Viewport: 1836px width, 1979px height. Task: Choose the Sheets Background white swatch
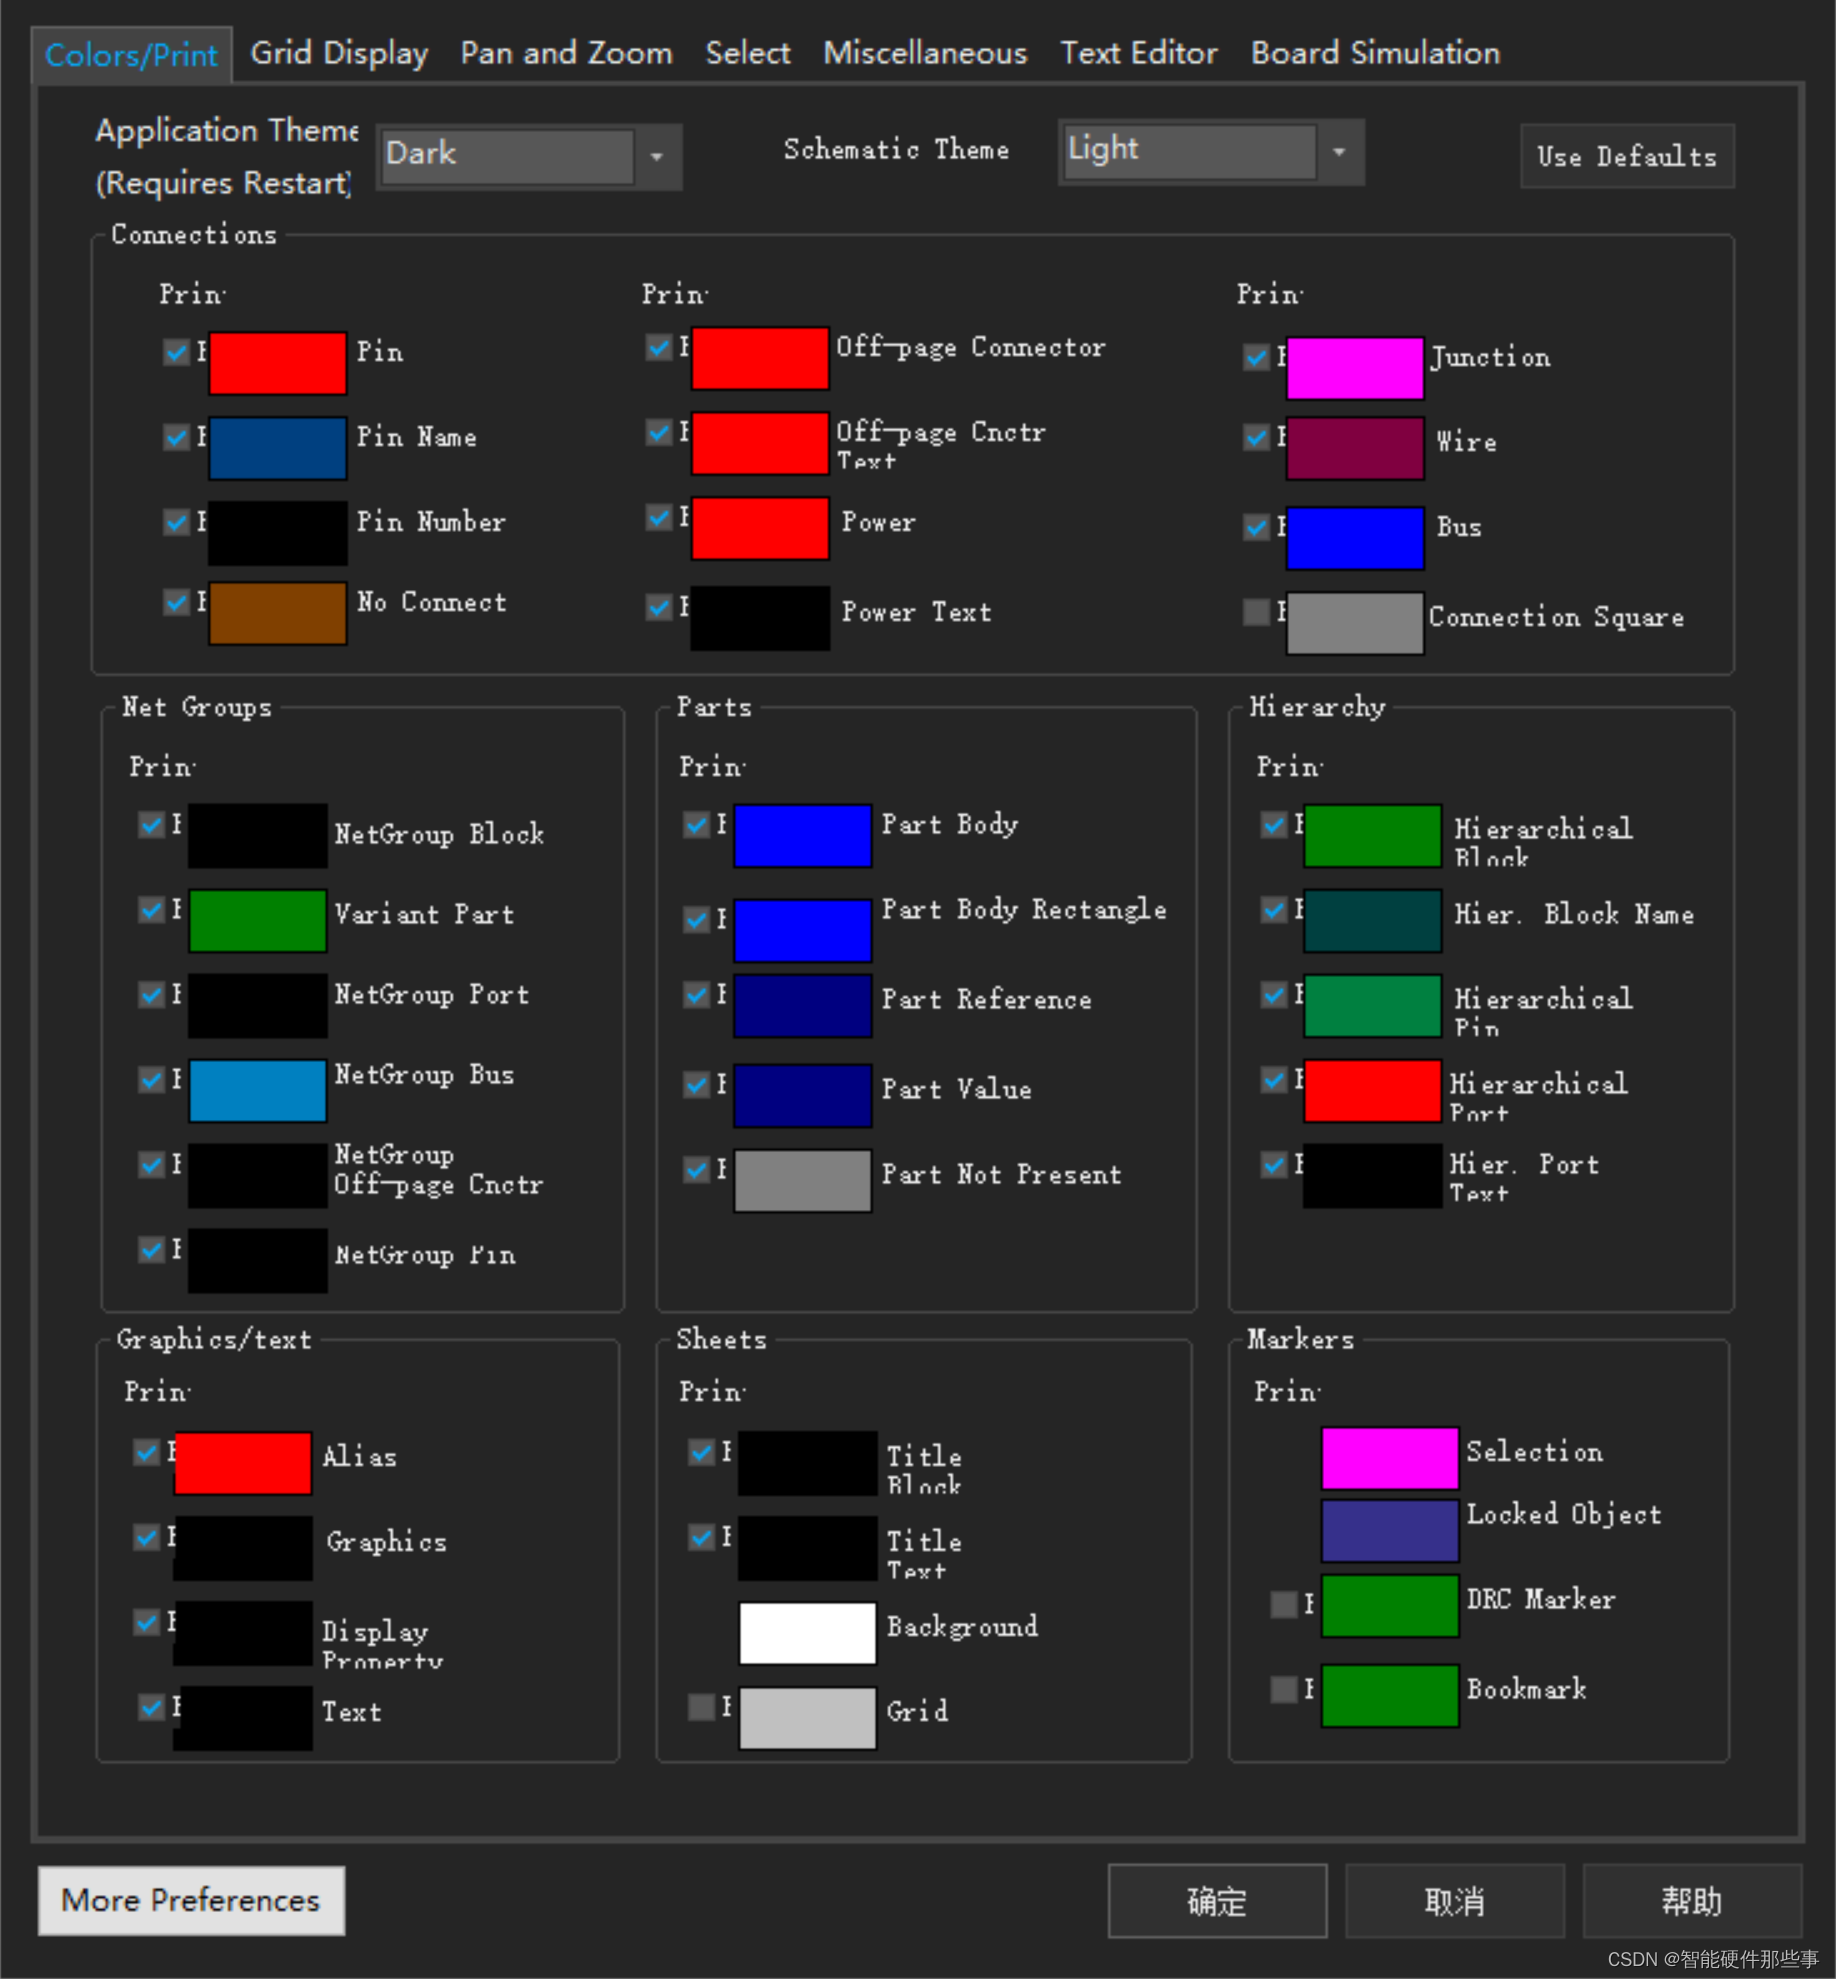[806, 1632]
